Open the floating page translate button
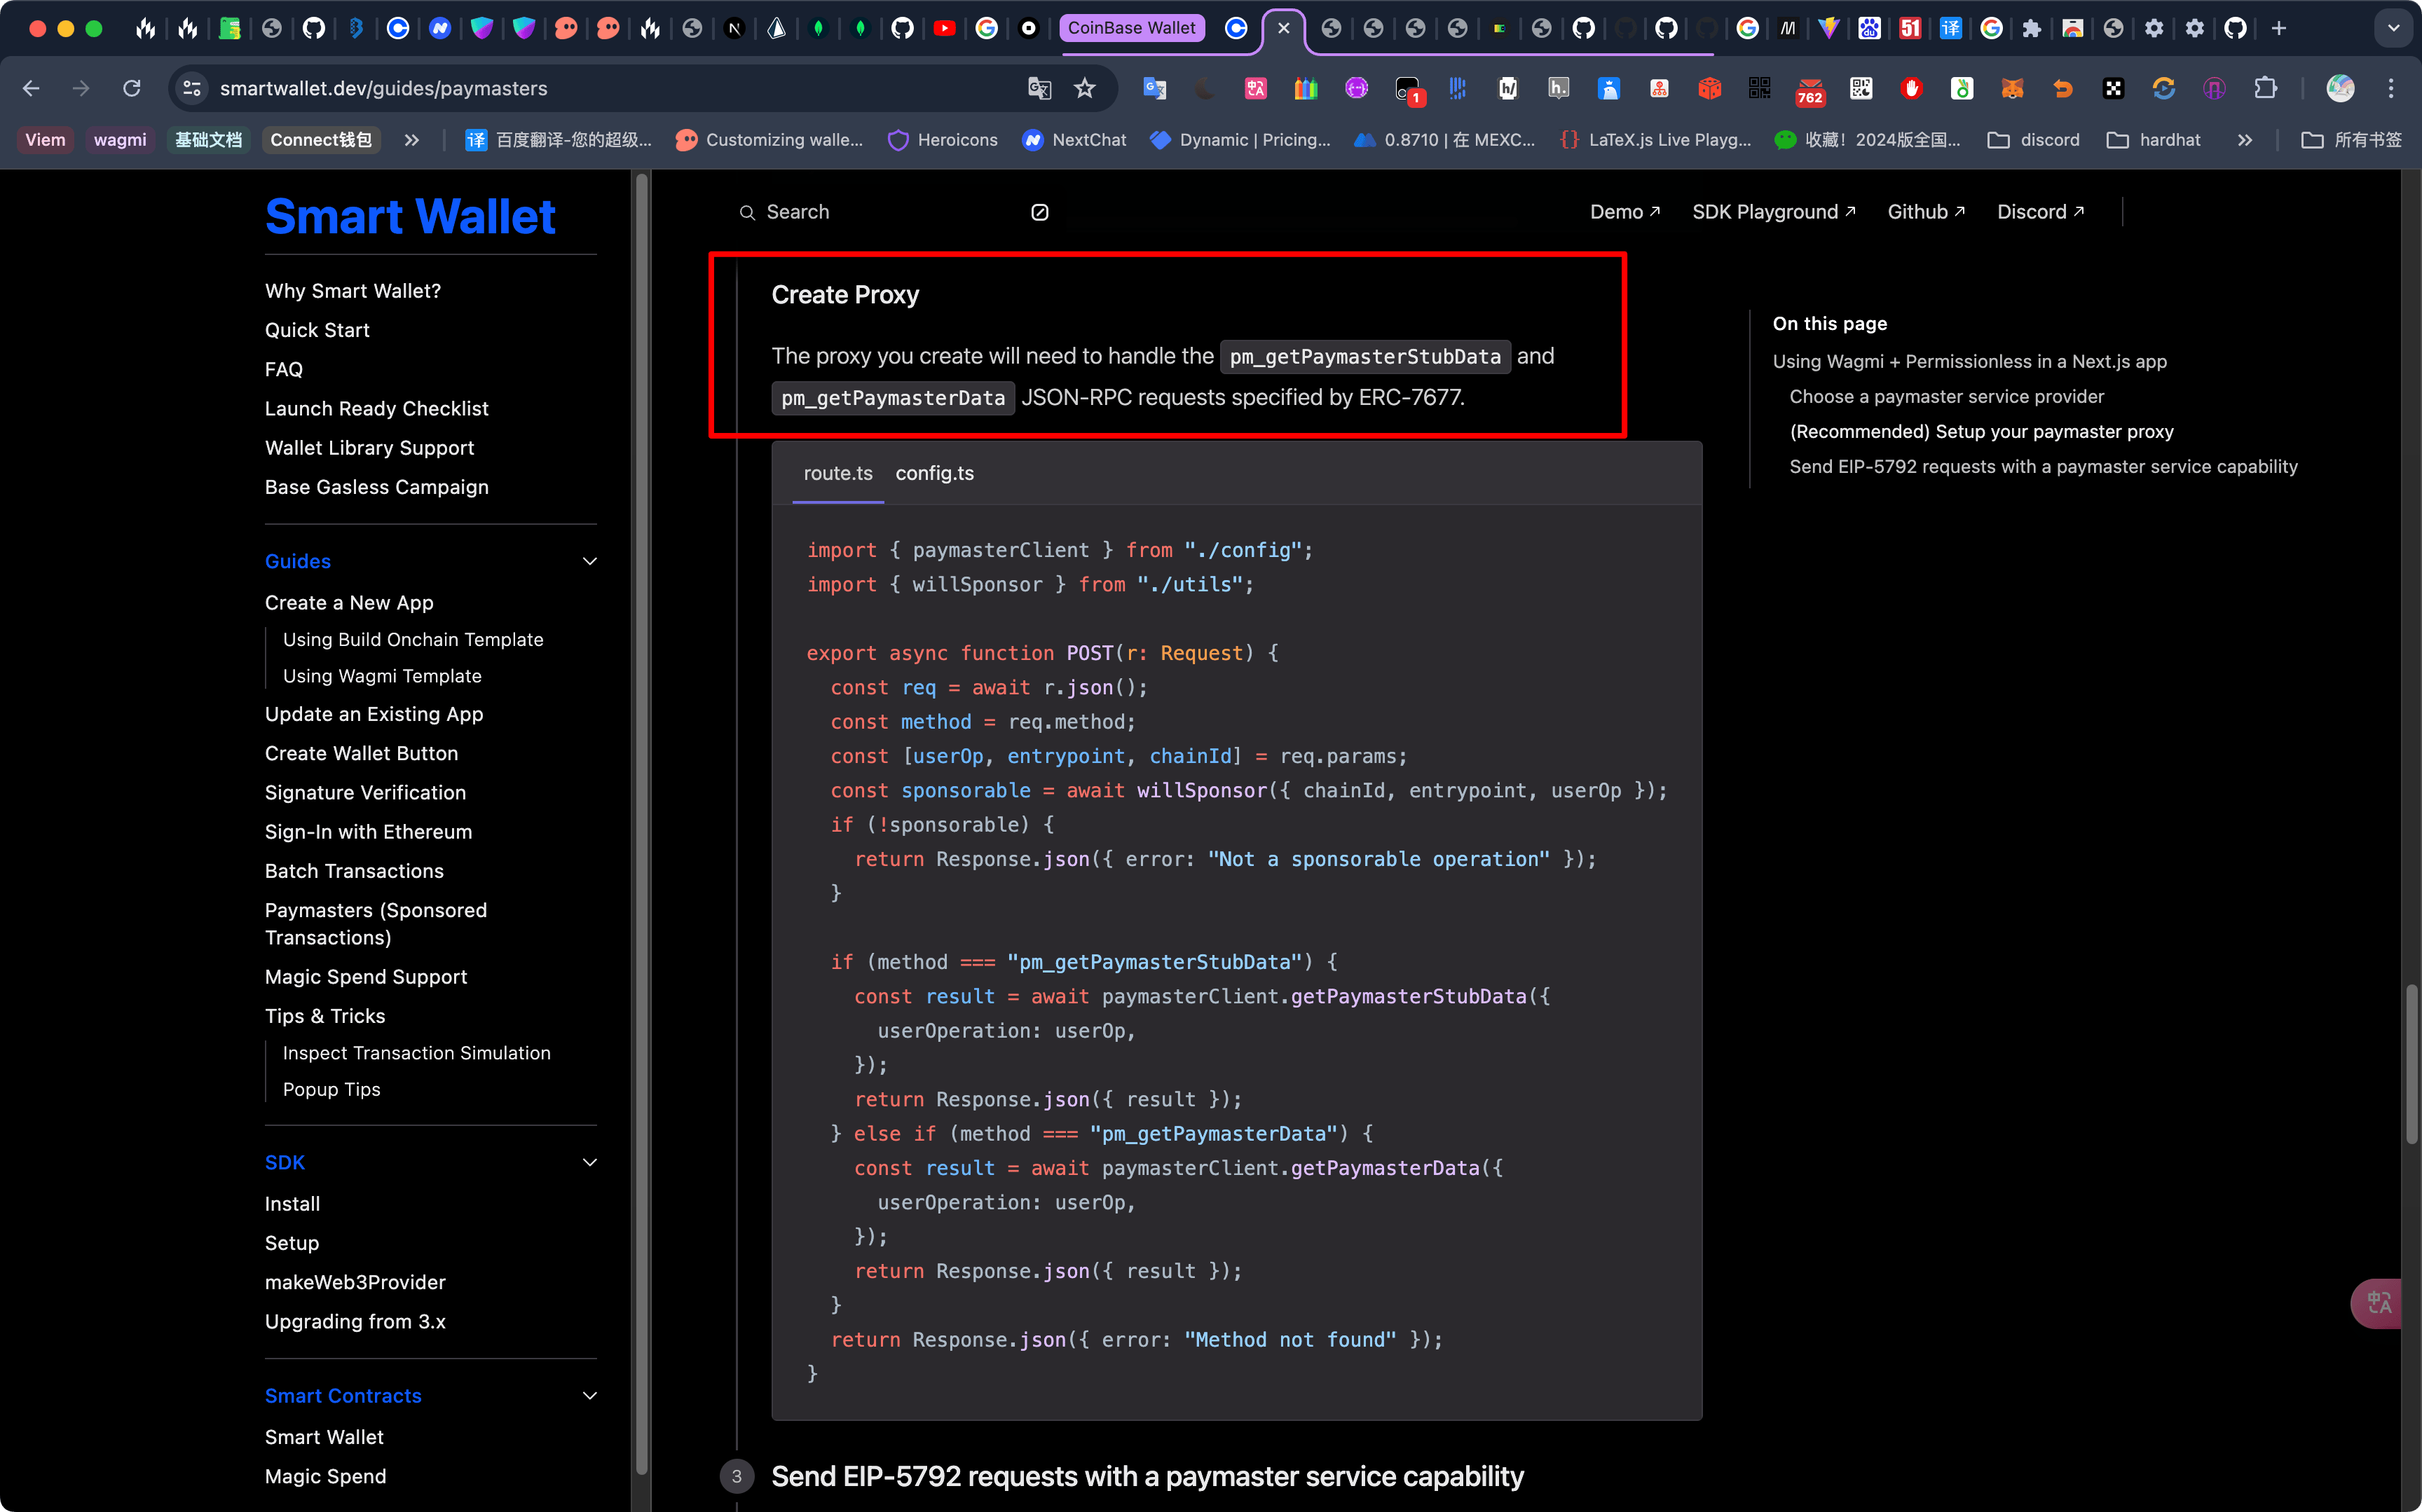The width and height of the screenshot is (2422, 1512). click(2378, 1303)
